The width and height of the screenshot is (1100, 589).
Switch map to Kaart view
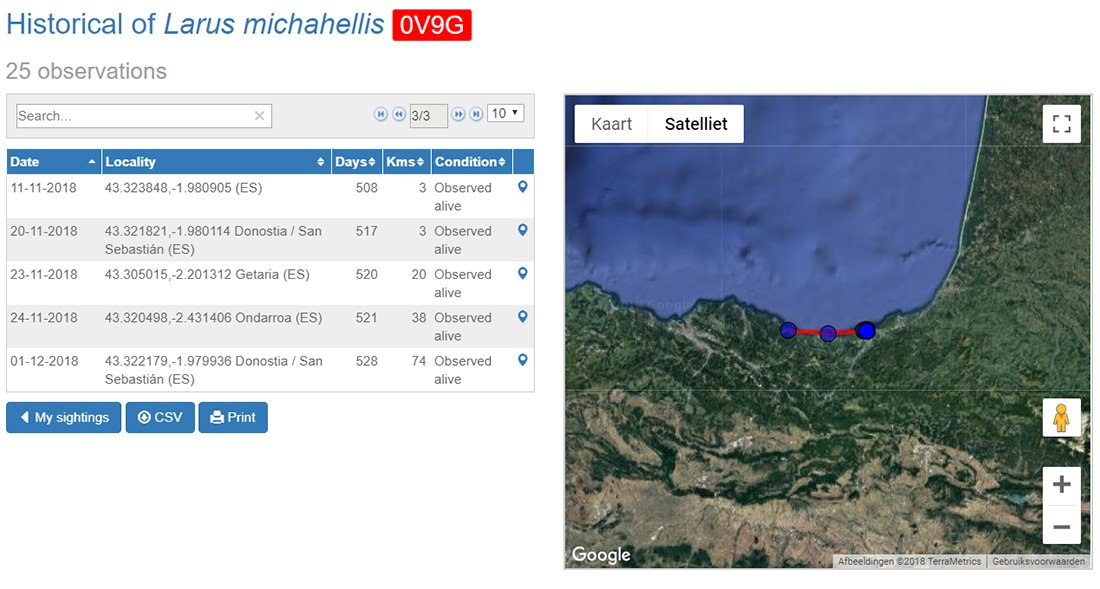tap(611, 124)
